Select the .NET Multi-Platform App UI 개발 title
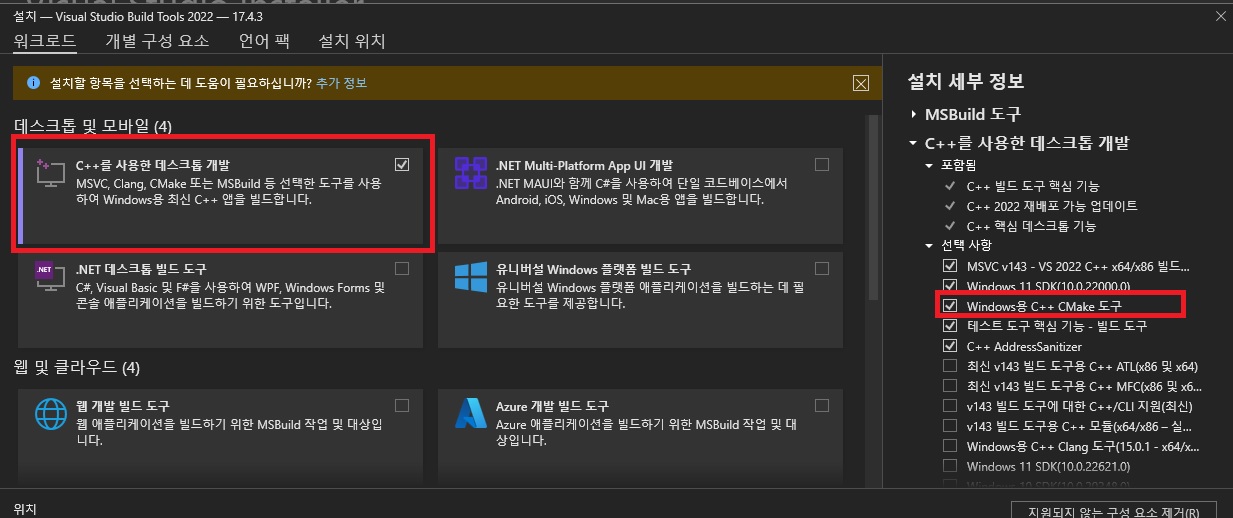The image size is (1233, 518). tap(584, 165)
